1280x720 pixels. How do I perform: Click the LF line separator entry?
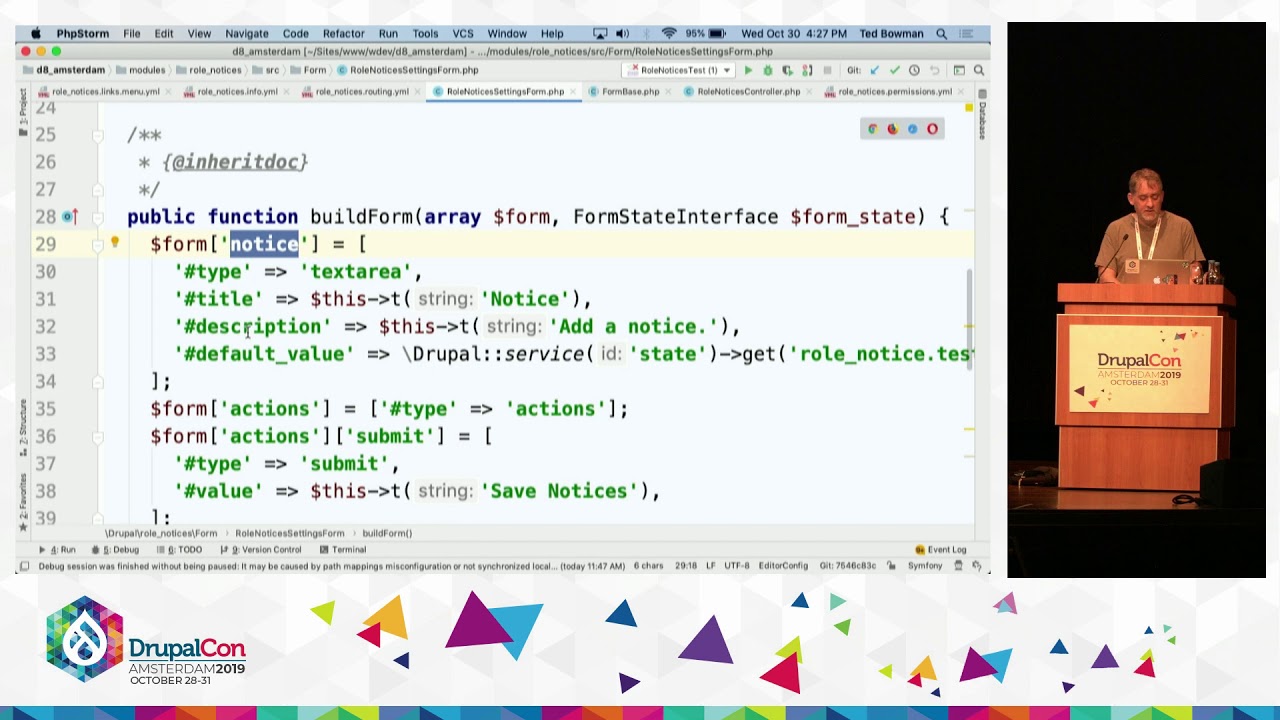pyautogui.click(x=711, y=566)
